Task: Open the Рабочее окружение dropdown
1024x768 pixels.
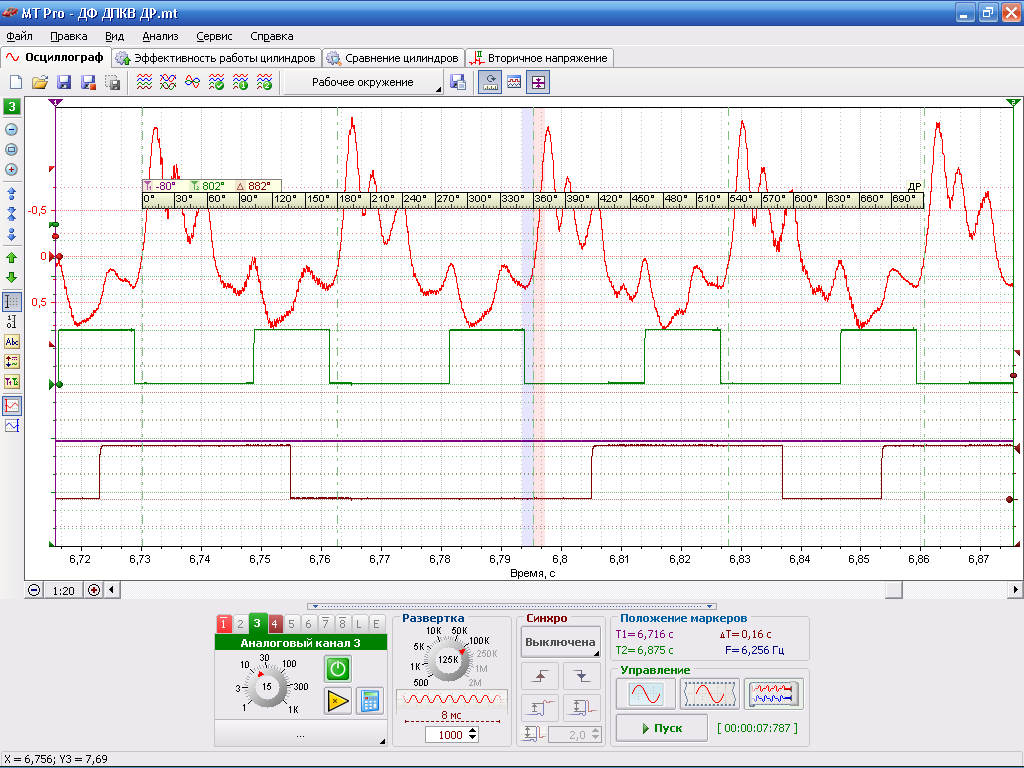Action: point(364,82)
